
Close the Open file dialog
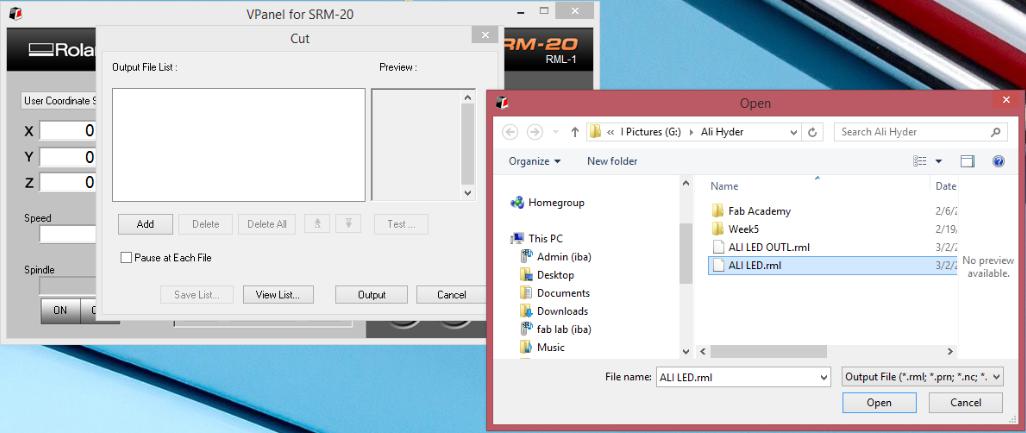click(1006, 101)
